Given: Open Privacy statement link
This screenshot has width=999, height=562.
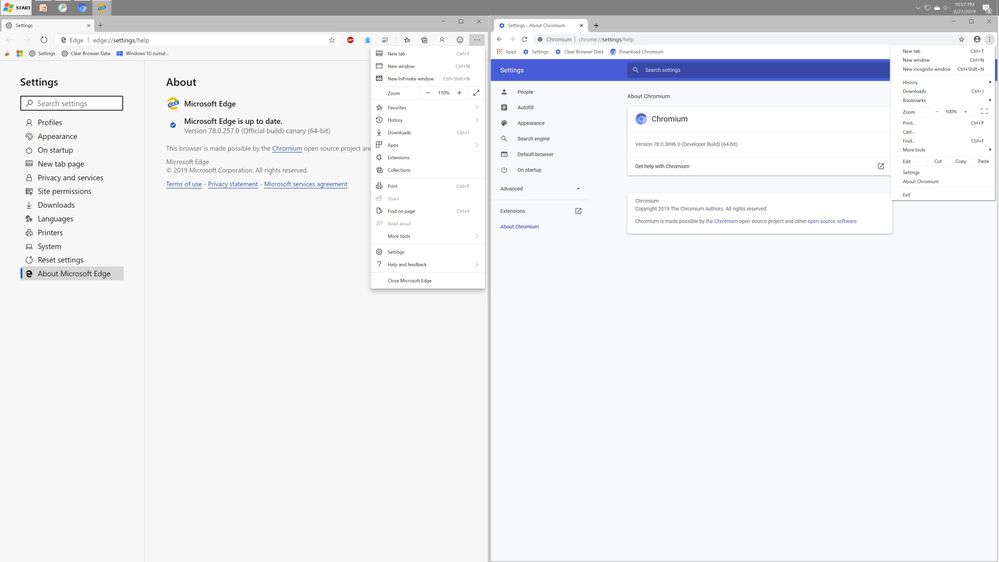Looking at the screenshot, I should pyautogui.click(x=233, y=184).
